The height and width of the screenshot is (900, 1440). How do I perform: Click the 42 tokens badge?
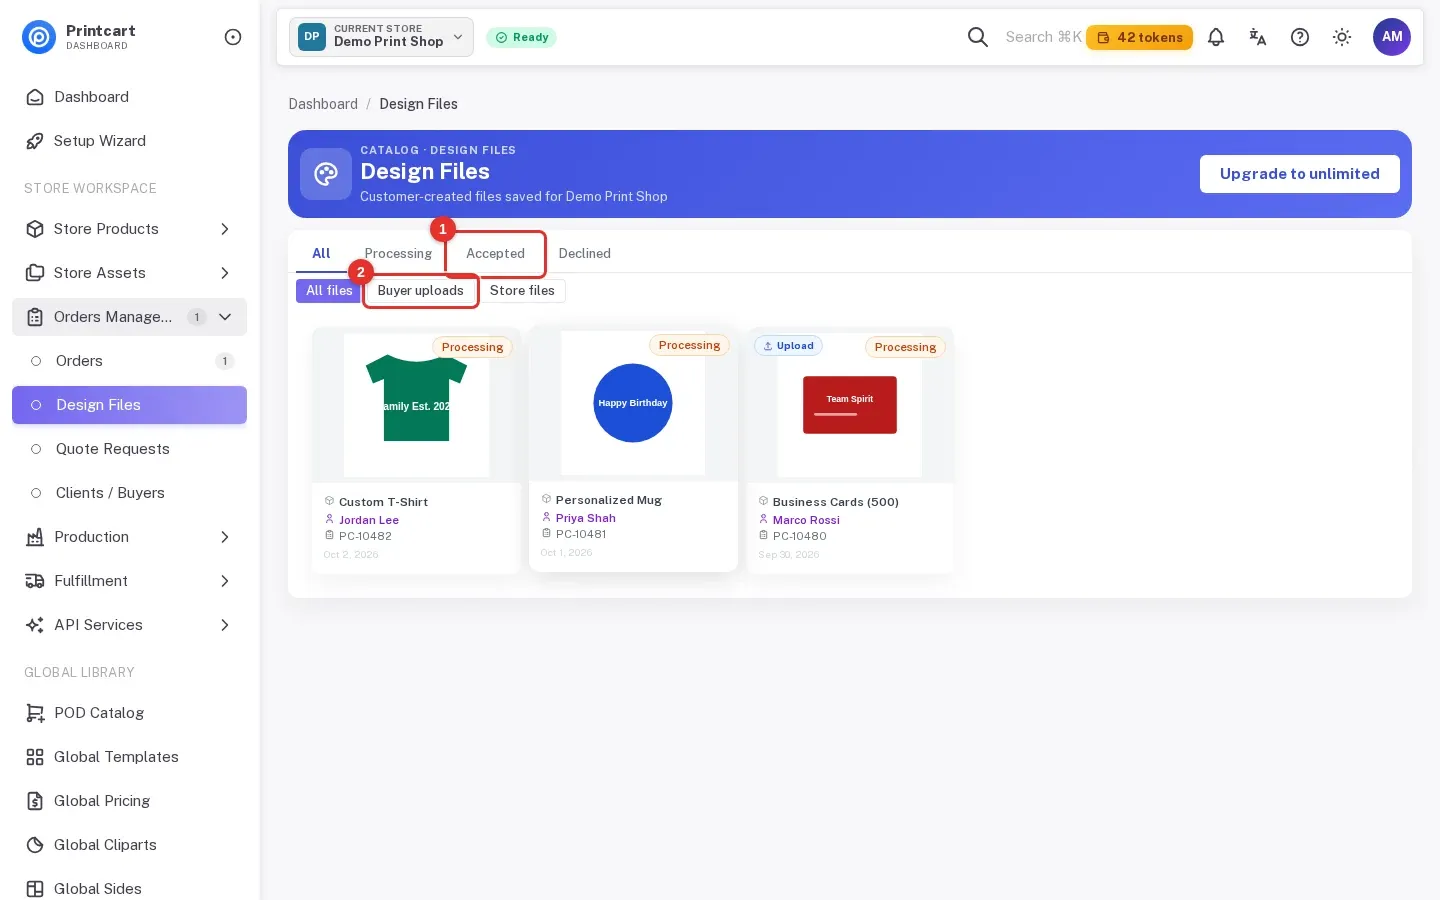coord(1139,37)
